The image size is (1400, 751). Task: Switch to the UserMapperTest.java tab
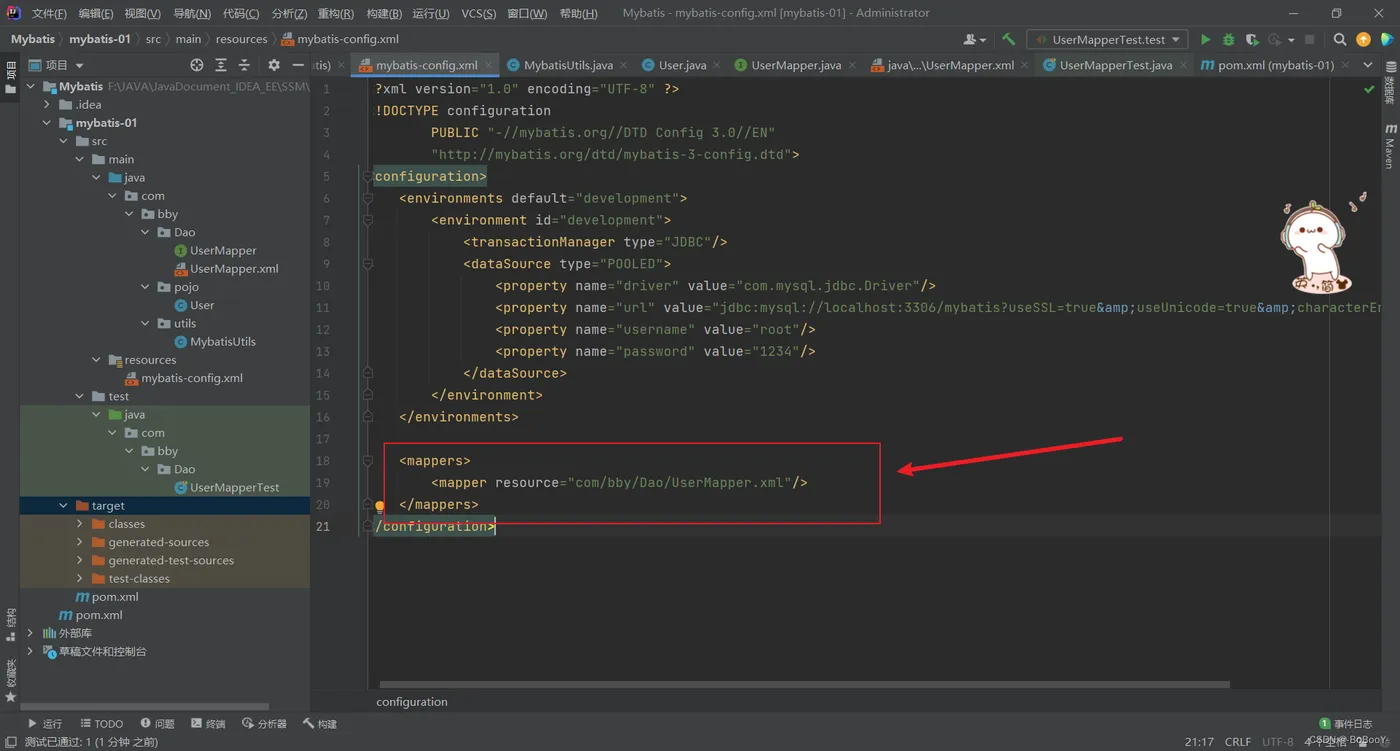click(x=1116, y=65)
